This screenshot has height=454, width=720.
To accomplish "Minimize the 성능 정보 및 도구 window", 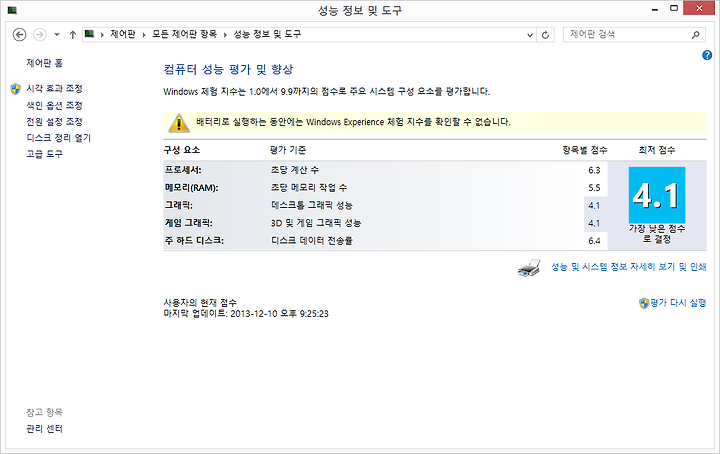I will tap(655, 9).
